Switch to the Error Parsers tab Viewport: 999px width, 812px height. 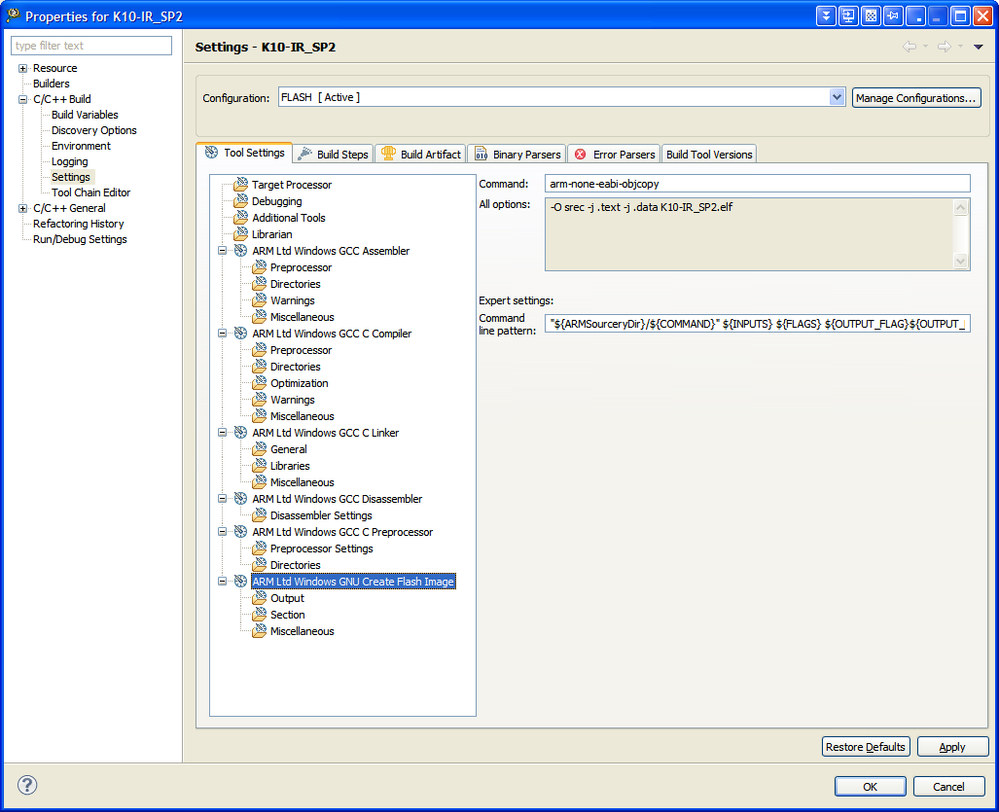click(614, 154)
